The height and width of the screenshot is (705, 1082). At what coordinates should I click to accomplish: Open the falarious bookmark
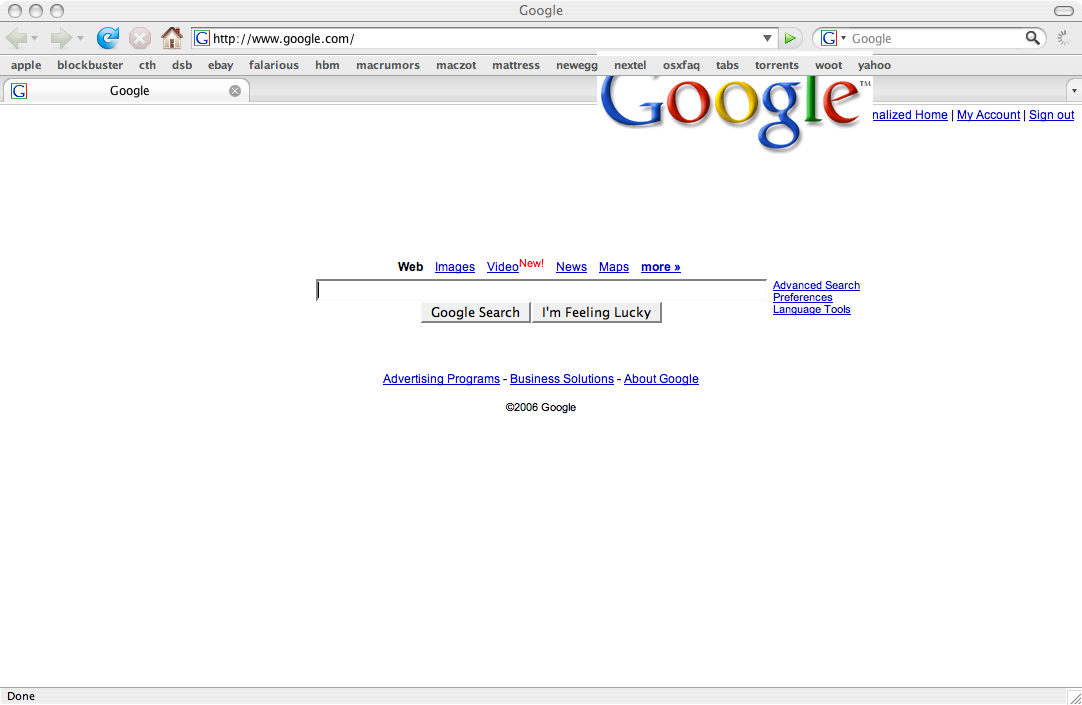click(x=274, y=65)
